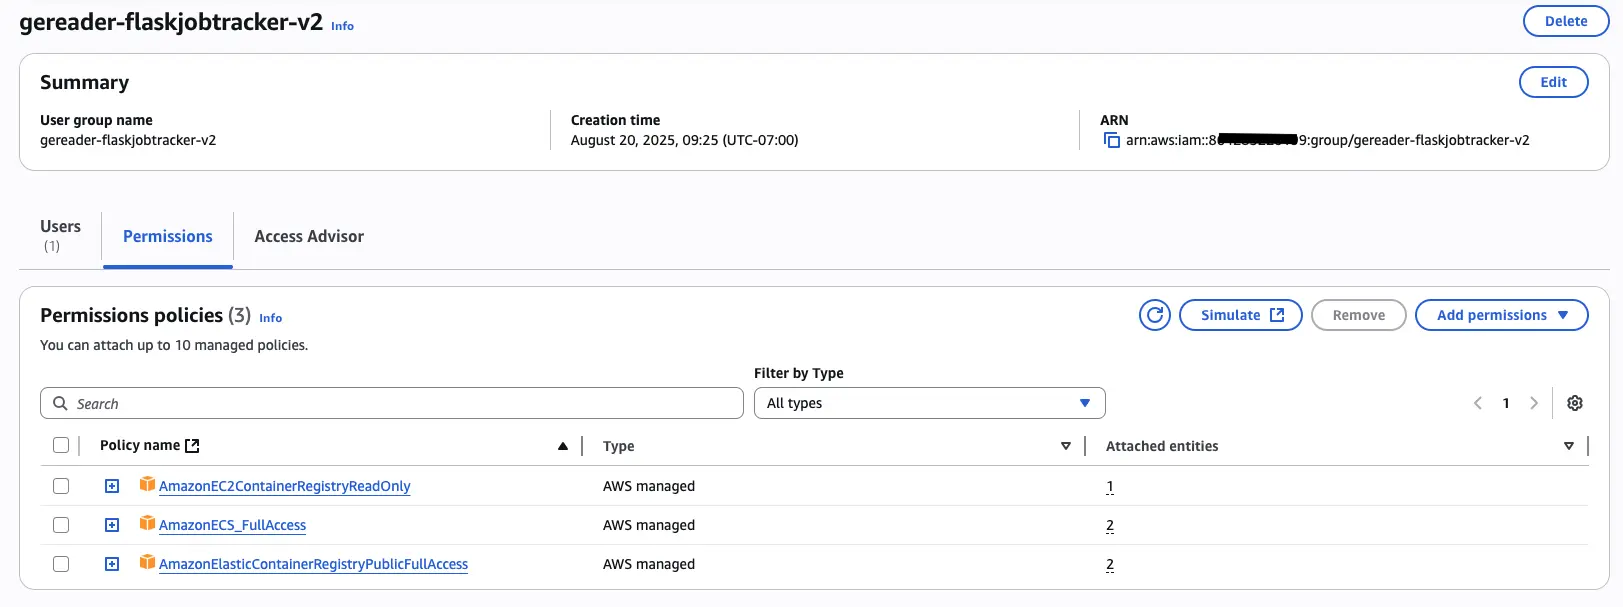This screenshot has width=1623, height=607.
Task: Click the refresh policies icon button
Action: tap(1154, 315)
